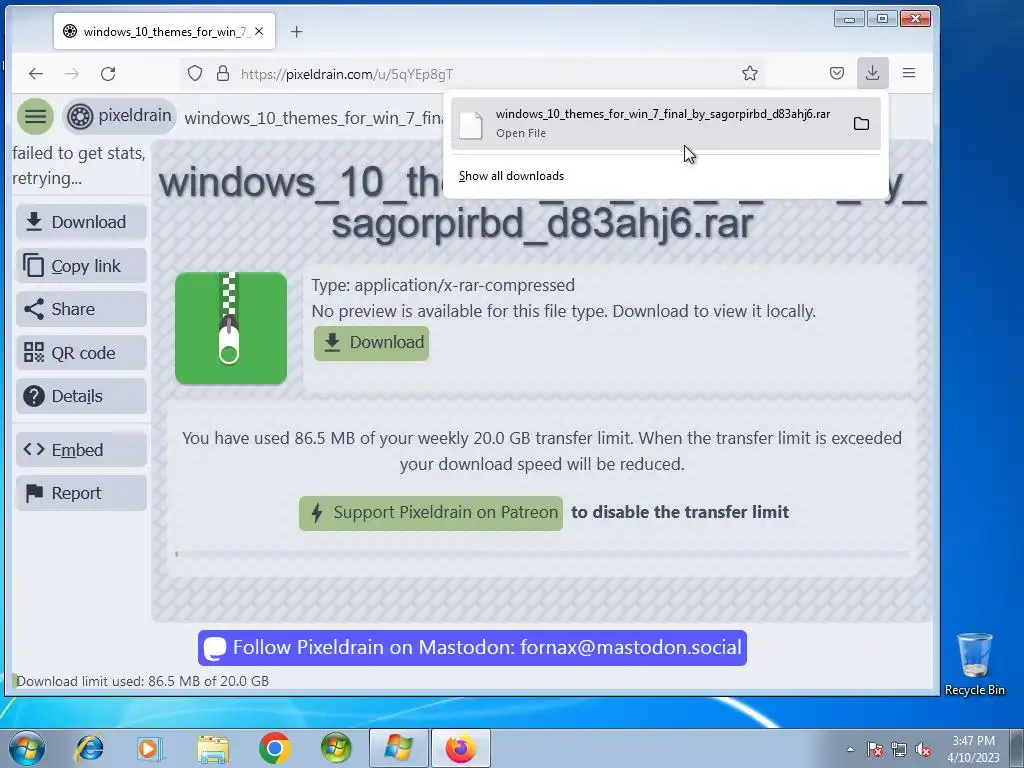
Task: Click 'Download limit used: 86.5 MB of 20.0 GB' text
Action: tap(142, 681)
